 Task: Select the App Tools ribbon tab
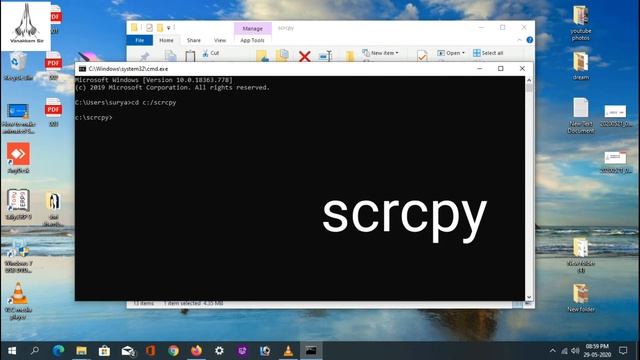(252, 40)
